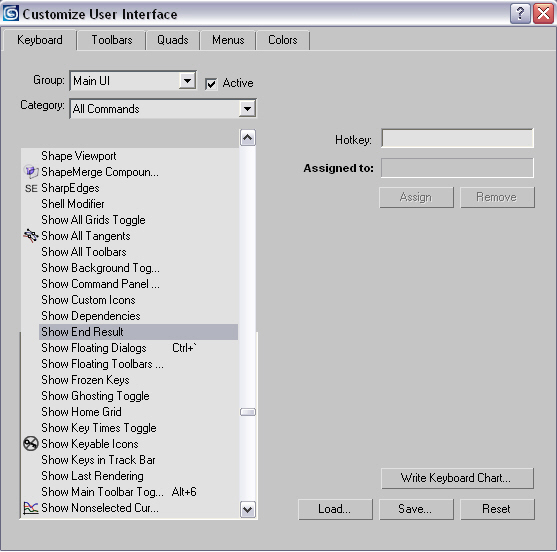The width and height of the screenshot is (557, 552).
Task: Select Show Background Tog... entry
Action: pos(101,268)
